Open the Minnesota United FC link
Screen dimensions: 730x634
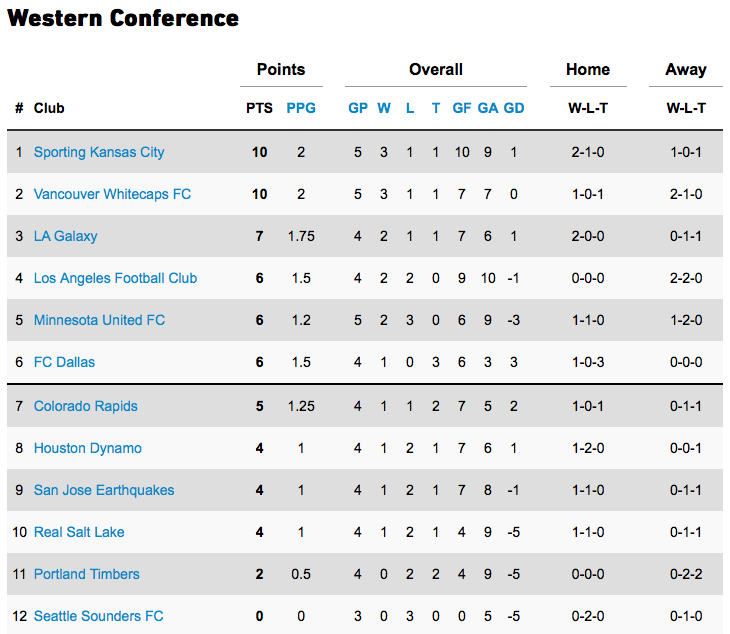[x=99, y=320]
